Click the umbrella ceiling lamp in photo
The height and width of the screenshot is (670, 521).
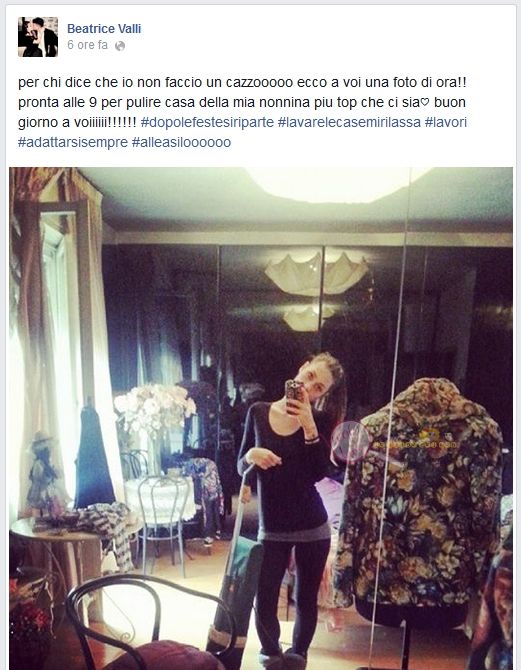(x=316, y=273)
